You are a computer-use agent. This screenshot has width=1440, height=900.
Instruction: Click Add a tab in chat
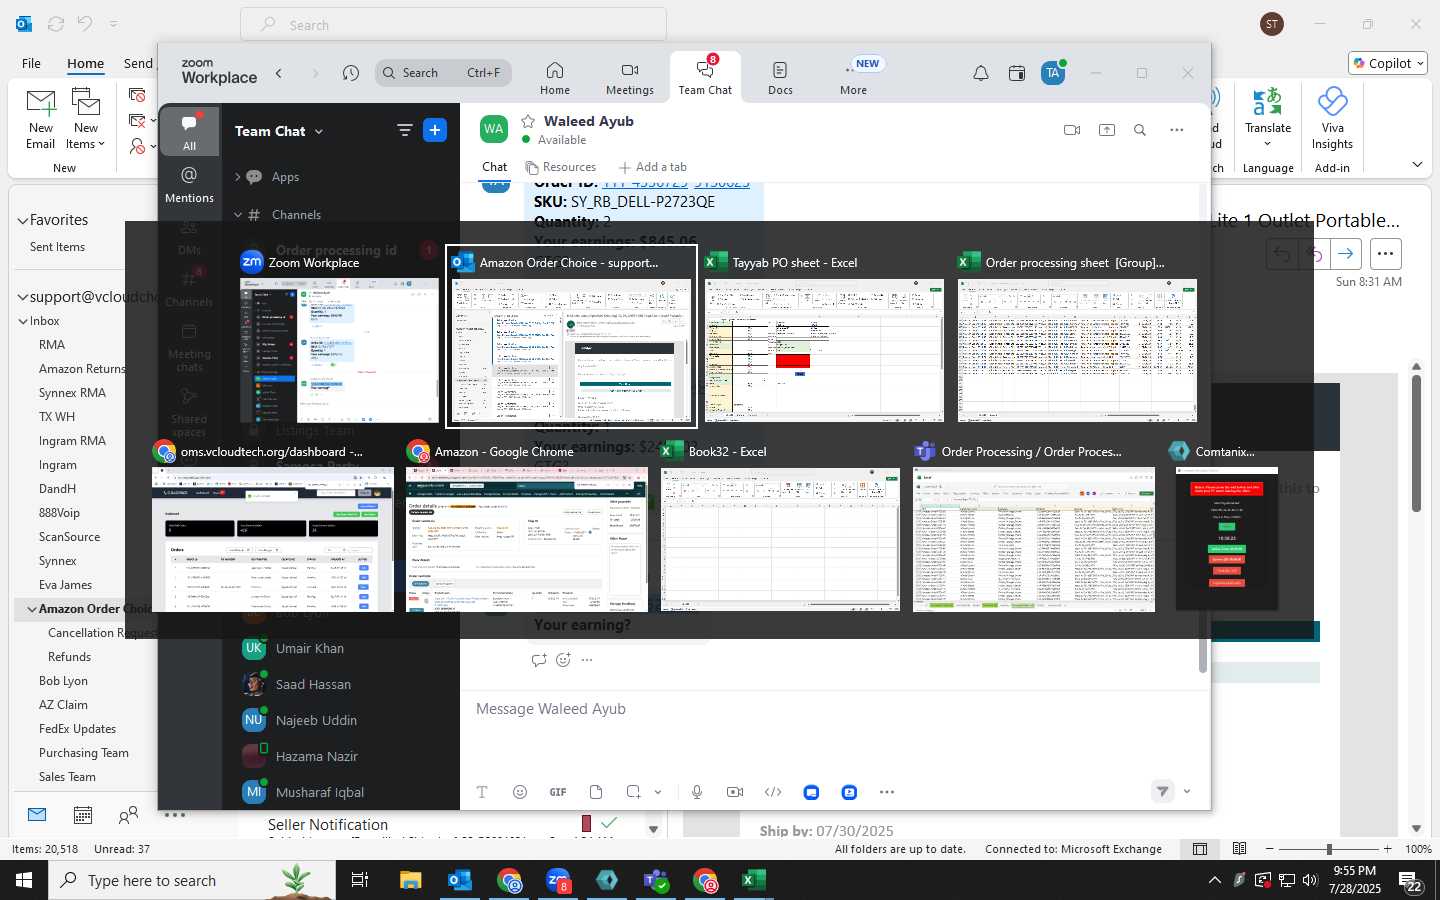653,167
